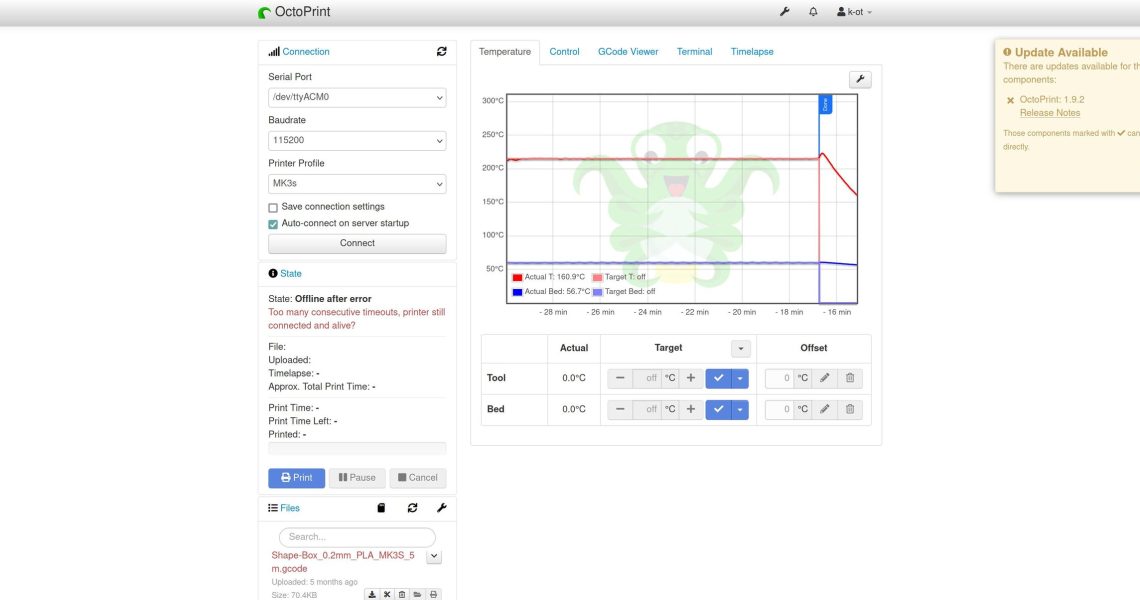Open the Release Notes link
The image size is (1140, 600).
(x=1049, y=113)
